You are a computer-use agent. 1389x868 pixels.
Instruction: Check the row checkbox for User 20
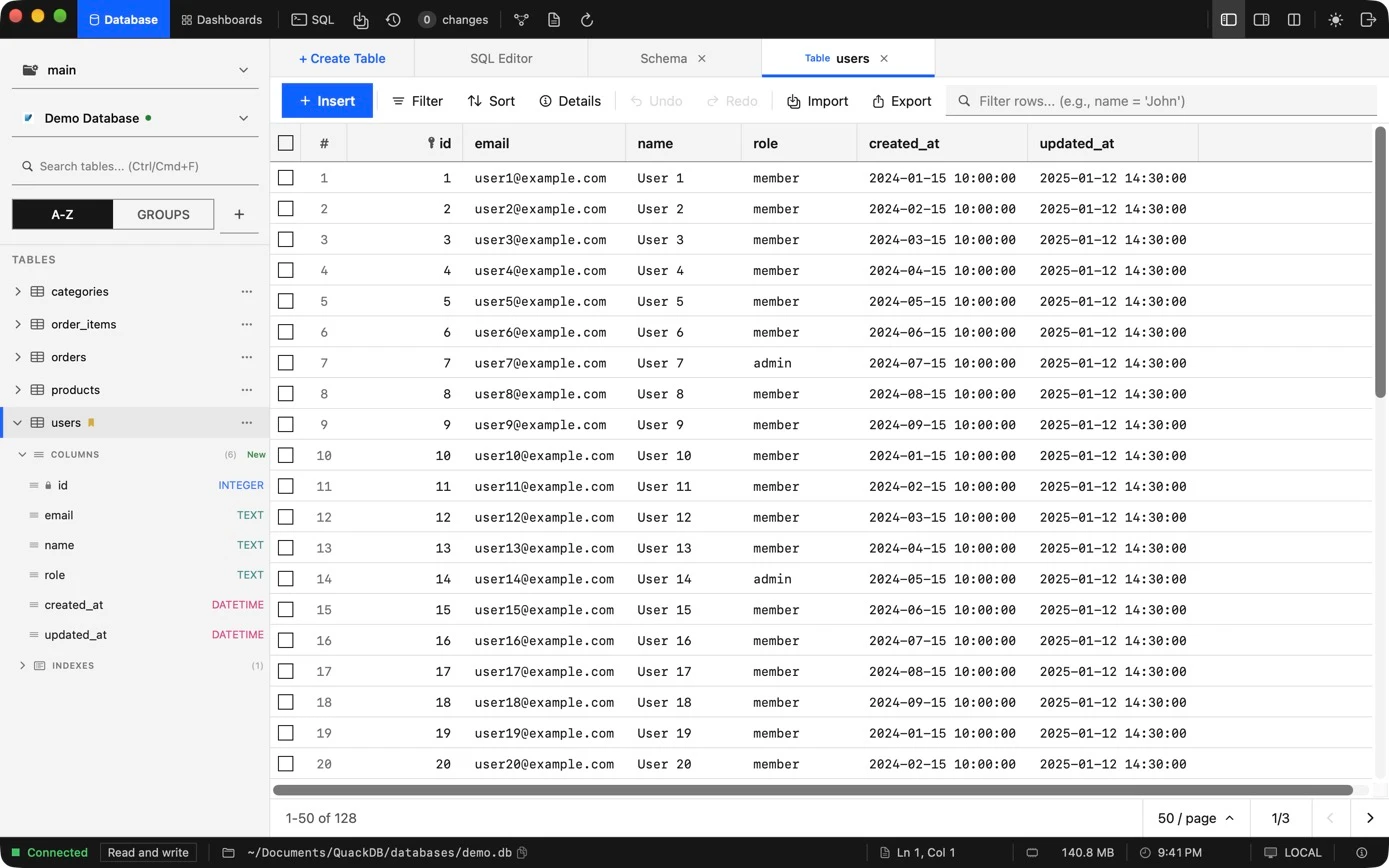coord(286,764)
